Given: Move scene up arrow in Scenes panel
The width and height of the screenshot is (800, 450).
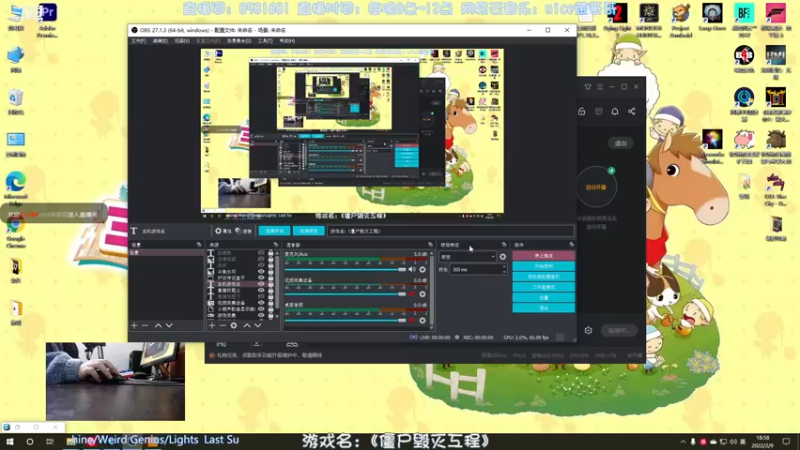Looking at the screenshot, I should (158, 326).
